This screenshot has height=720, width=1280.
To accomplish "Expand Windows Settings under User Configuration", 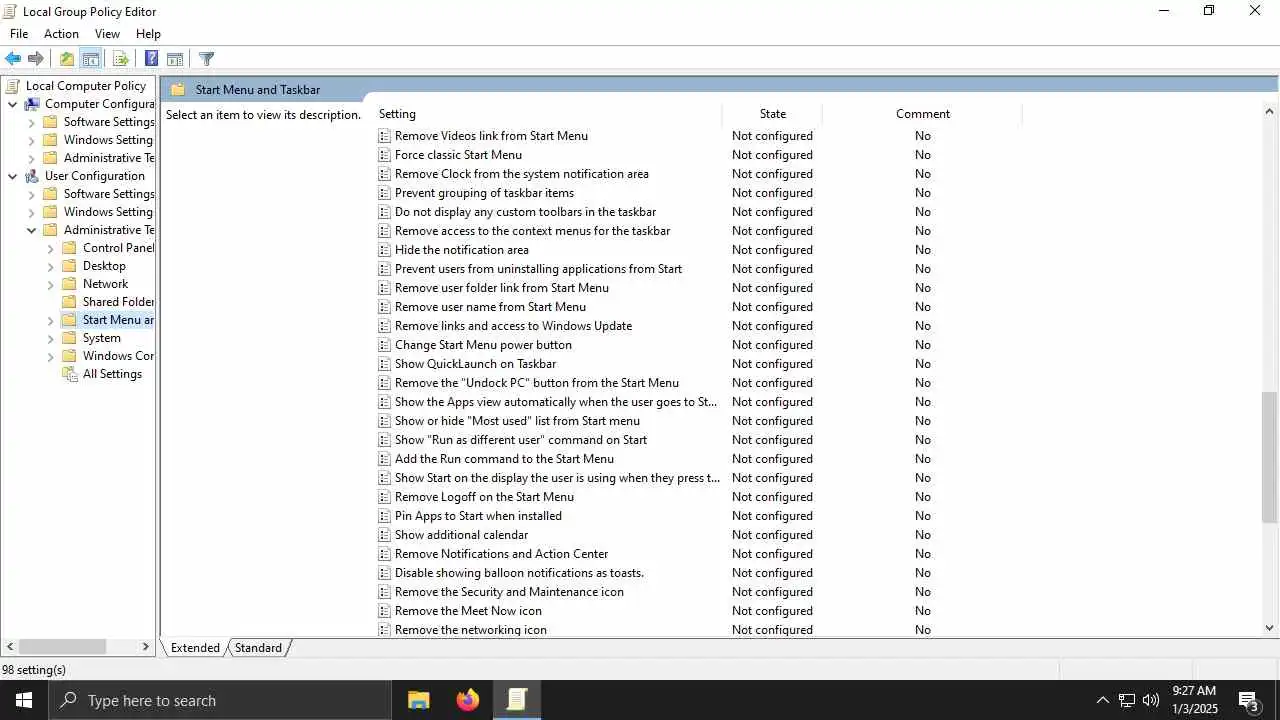I will tap(31, 212).
